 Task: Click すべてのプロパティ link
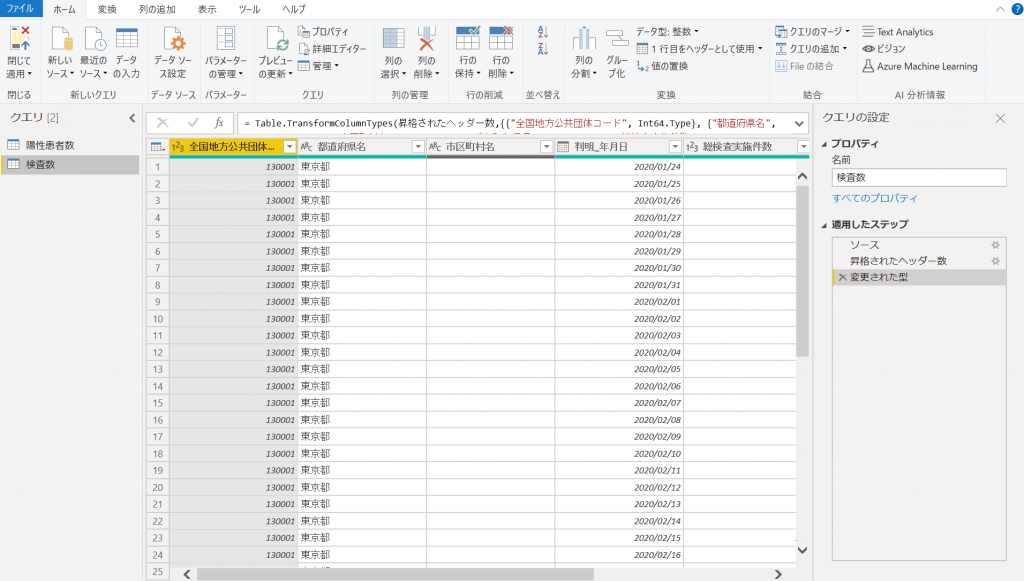tap(874, 198)
